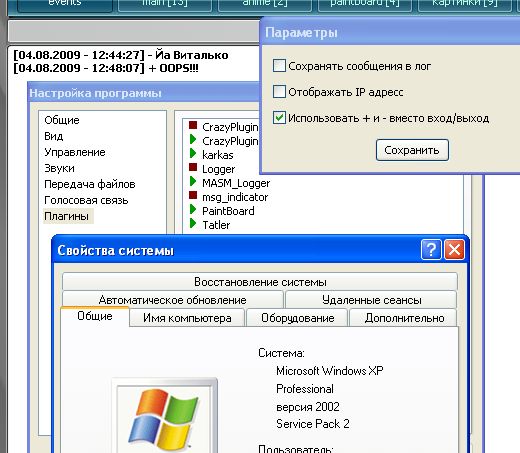
Task: Switch to Восстановление системы tab
Action: point(260,282)
